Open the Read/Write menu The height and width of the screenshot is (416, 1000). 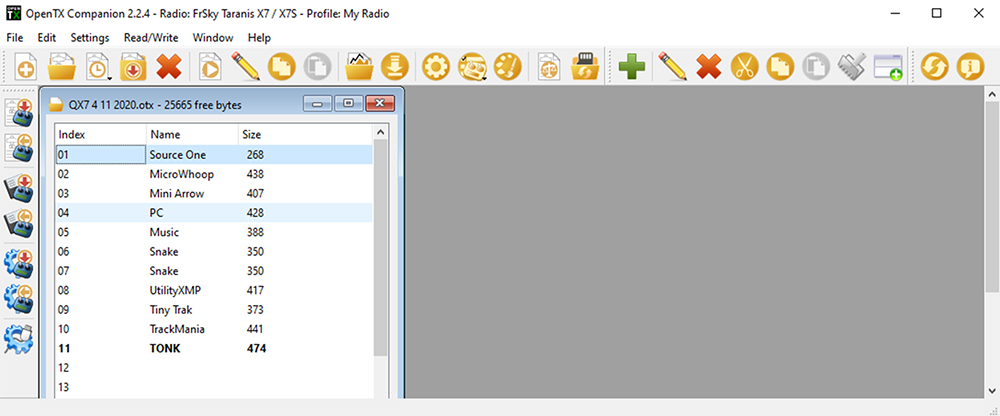[151, 38]
